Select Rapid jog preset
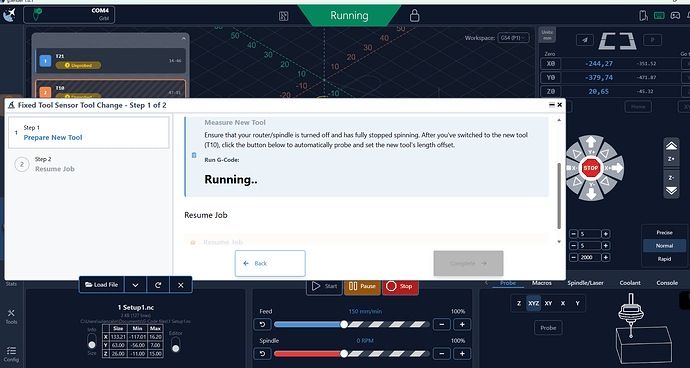Viewport: 690px width, 368px height. (664, 259)
